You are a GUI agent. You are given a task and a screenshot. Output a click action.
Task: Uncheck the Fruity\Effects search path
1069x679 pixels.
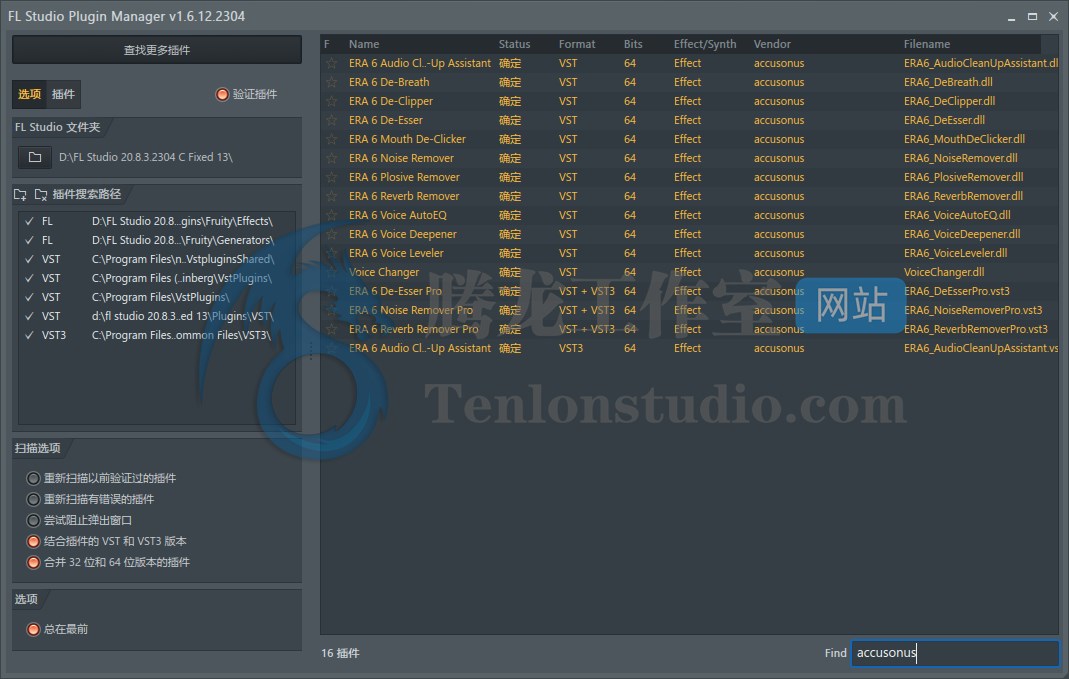(29, 222)
